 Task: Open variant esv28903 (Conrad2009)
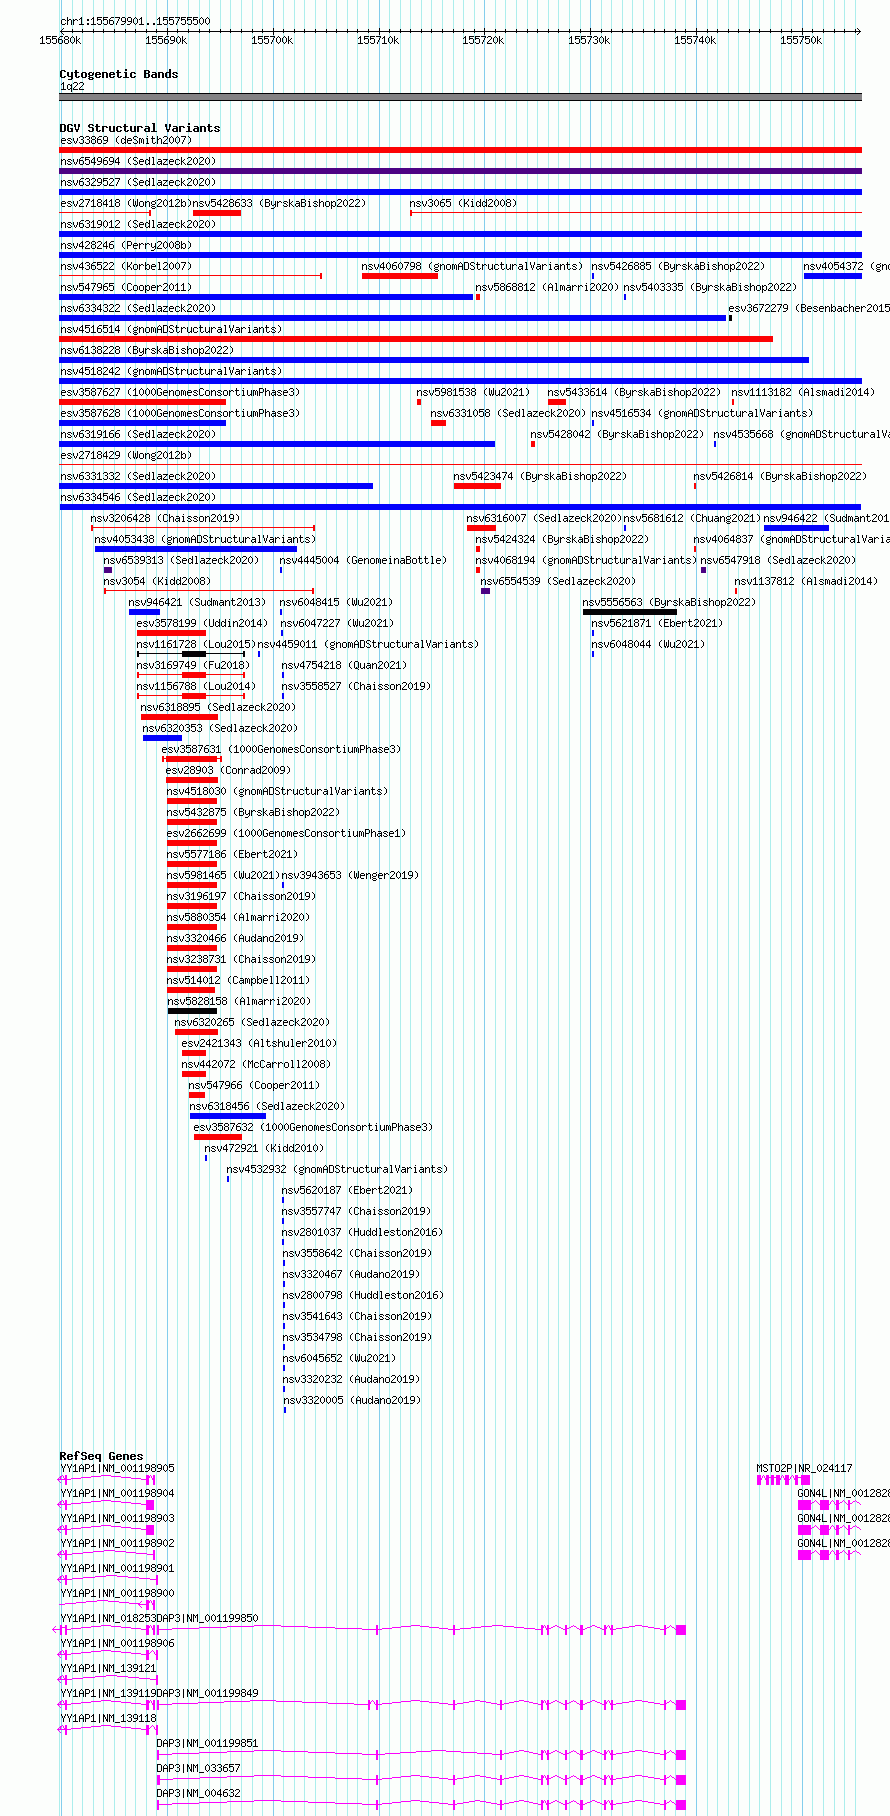pos(227,770)
